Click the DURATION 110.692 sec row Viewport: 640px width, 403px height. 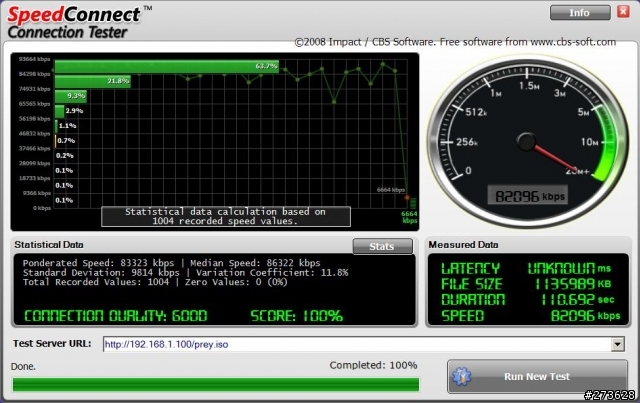528,300
